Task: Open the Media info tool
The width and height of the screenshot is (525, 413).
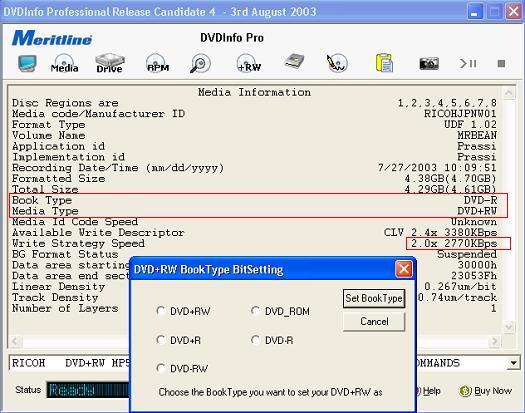Action: pyautogui.click(x=64, y=63)
